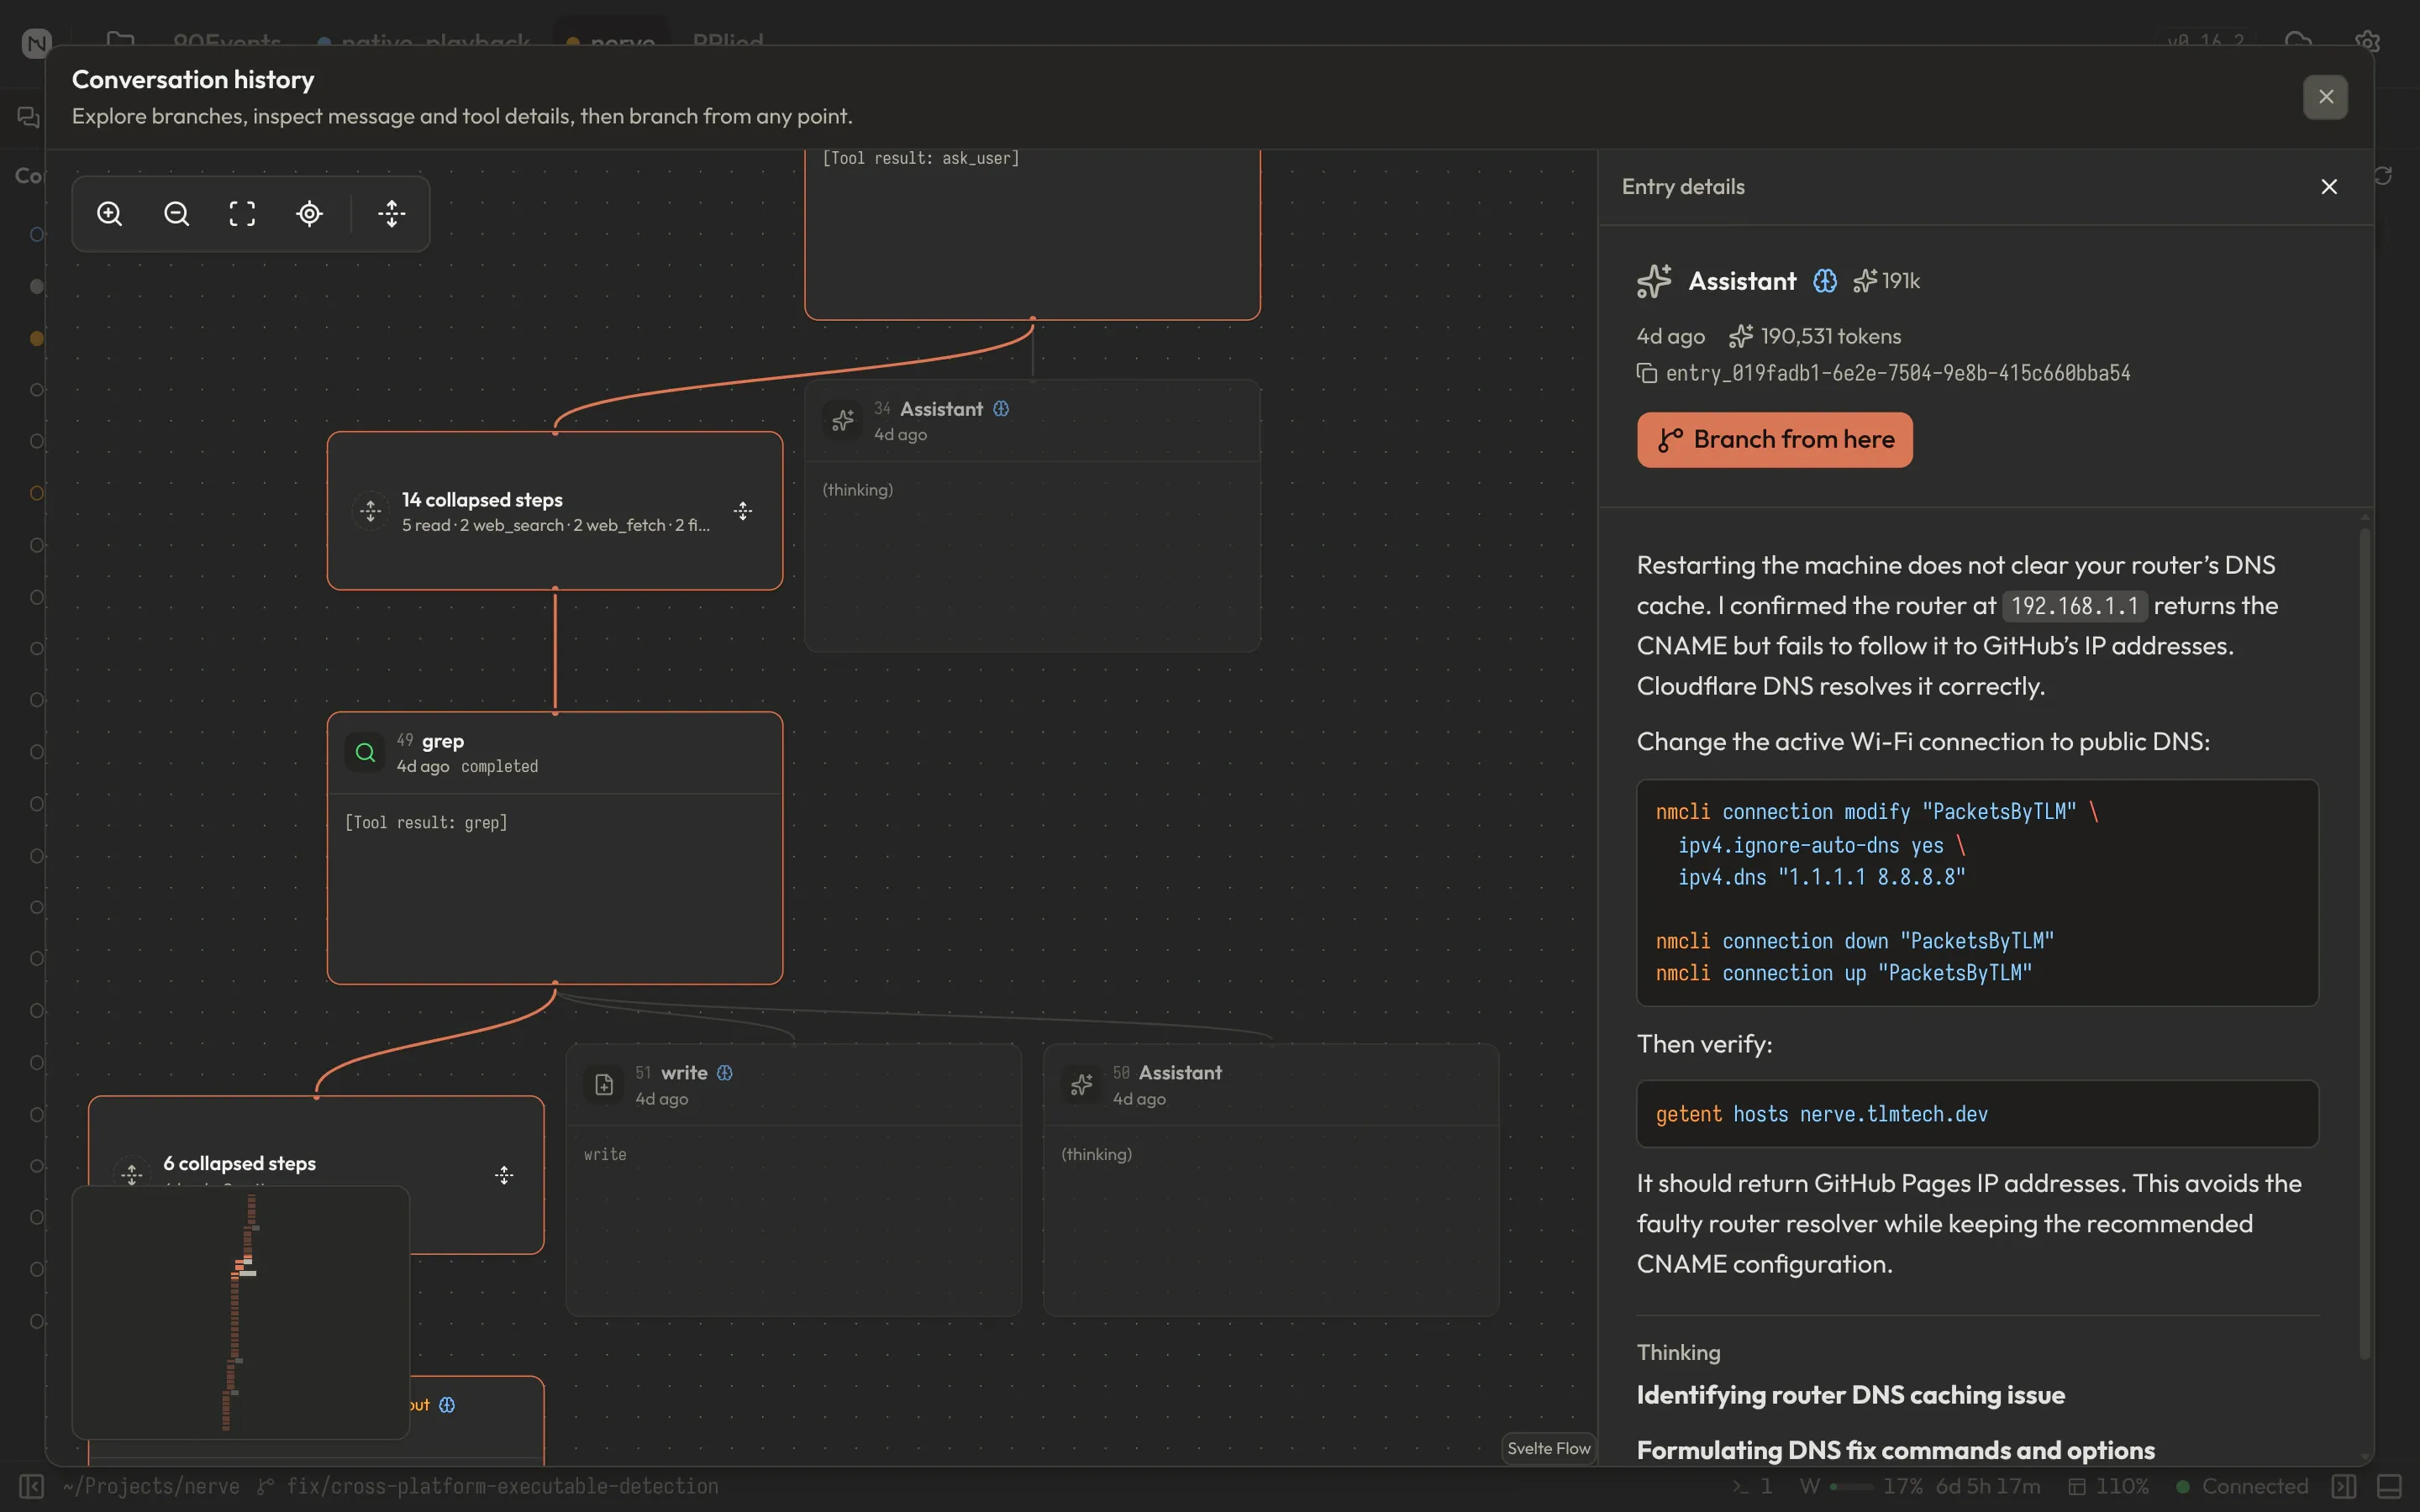This screenshot has width=2420, height=1512.
Task: Click the 110% zoom level in status bar
Action: tap(2108, 1487)
